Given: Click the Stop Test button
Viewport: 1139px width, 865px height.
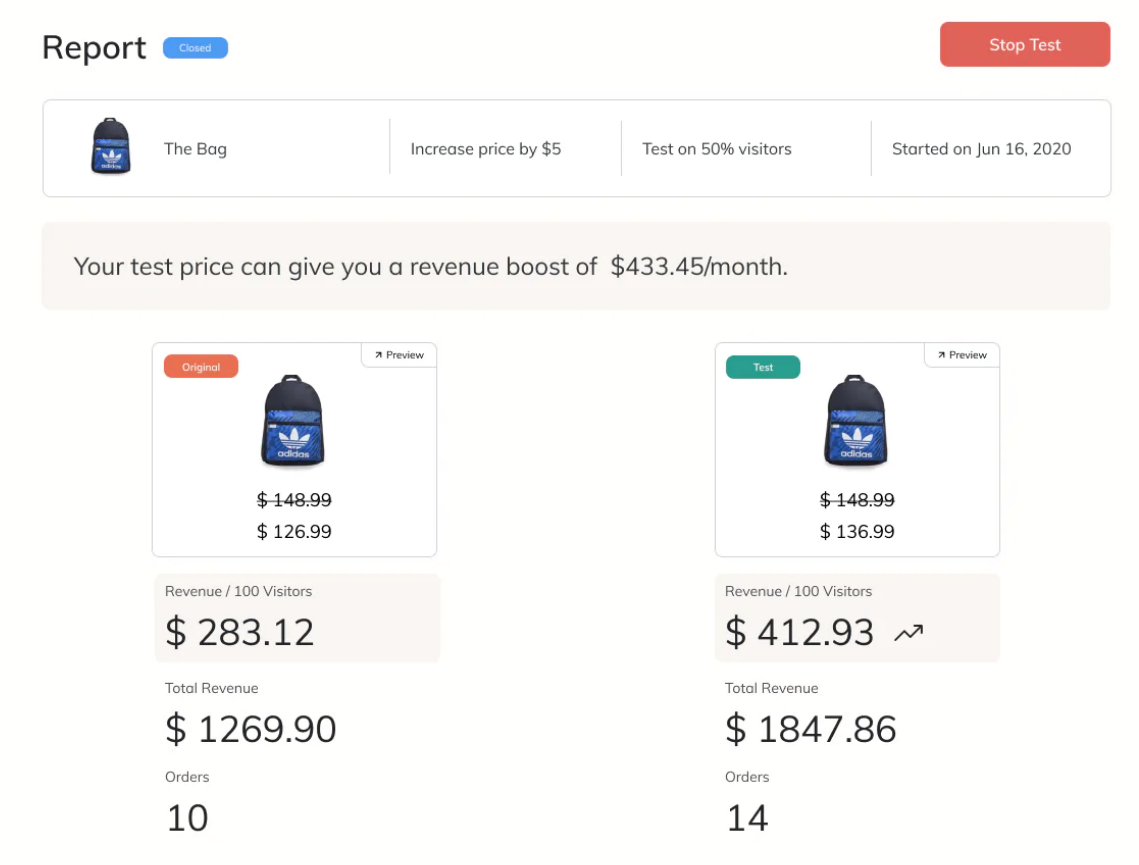Looking at the screenshot, I should (1024, 44).
